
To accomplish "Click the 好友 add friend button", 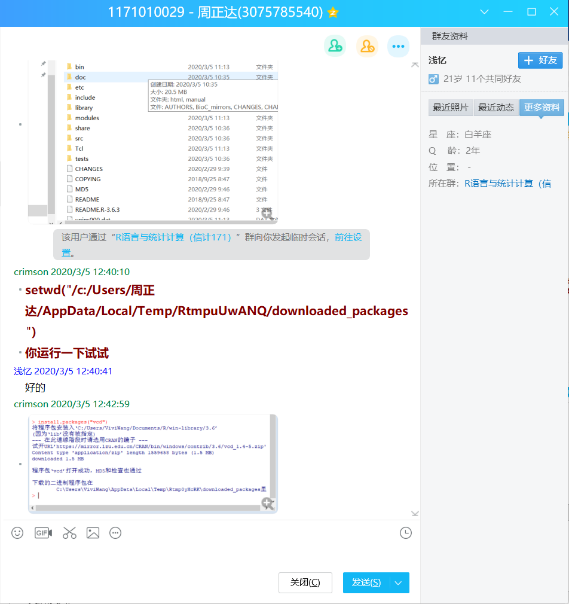I will 540,60.
